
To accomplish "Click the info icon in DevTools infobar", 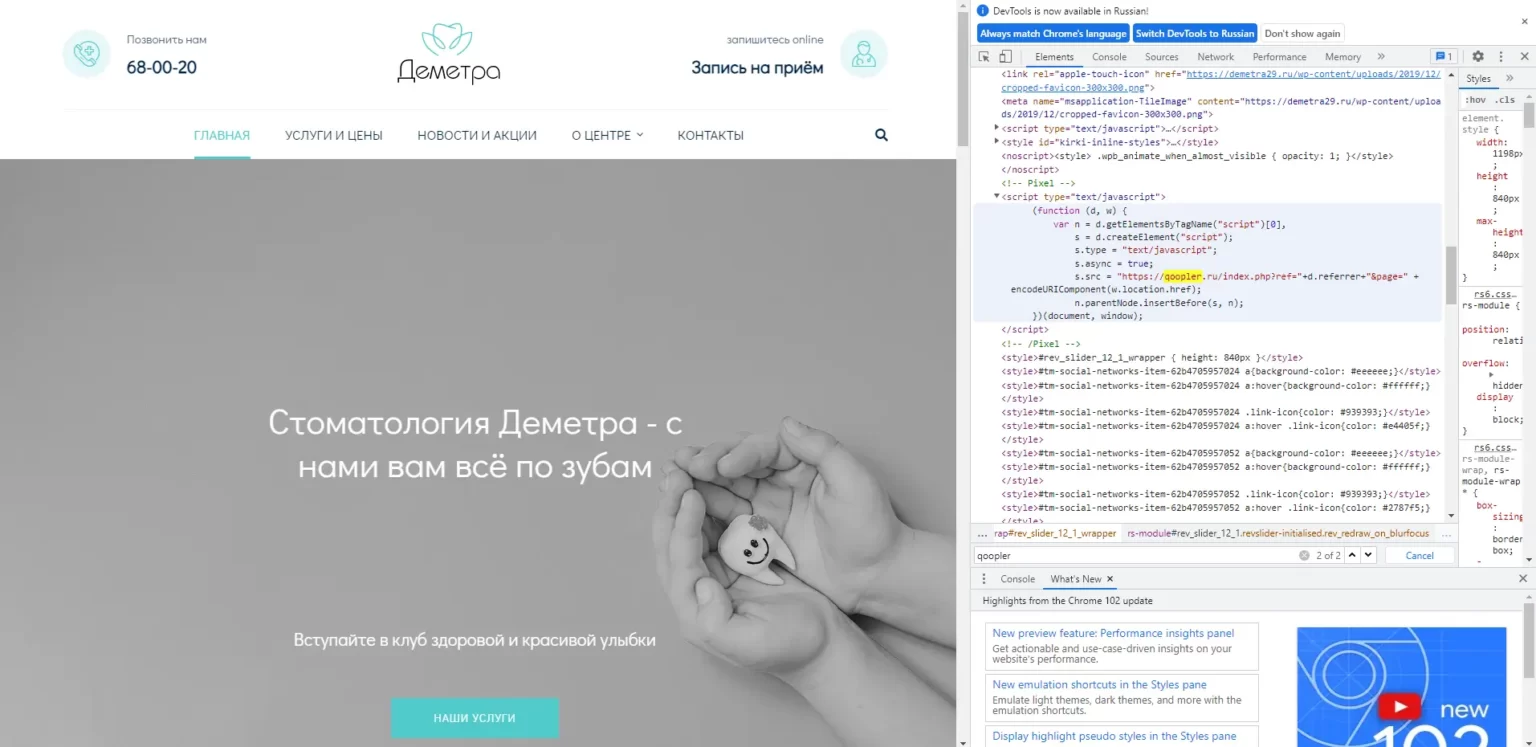I will coord(982,11).
